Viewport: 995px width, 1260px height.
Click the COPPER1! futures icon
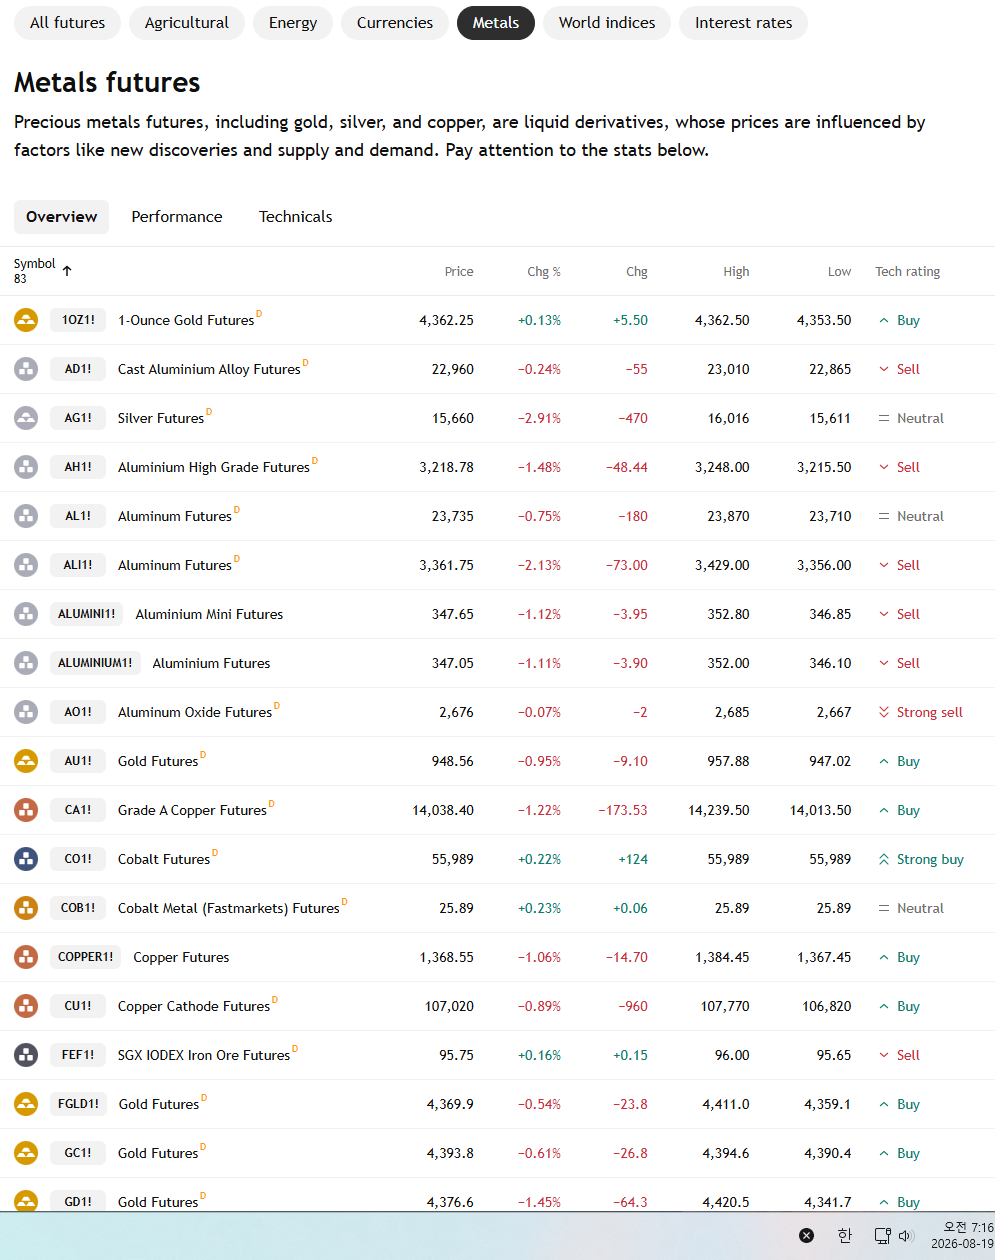26,957
